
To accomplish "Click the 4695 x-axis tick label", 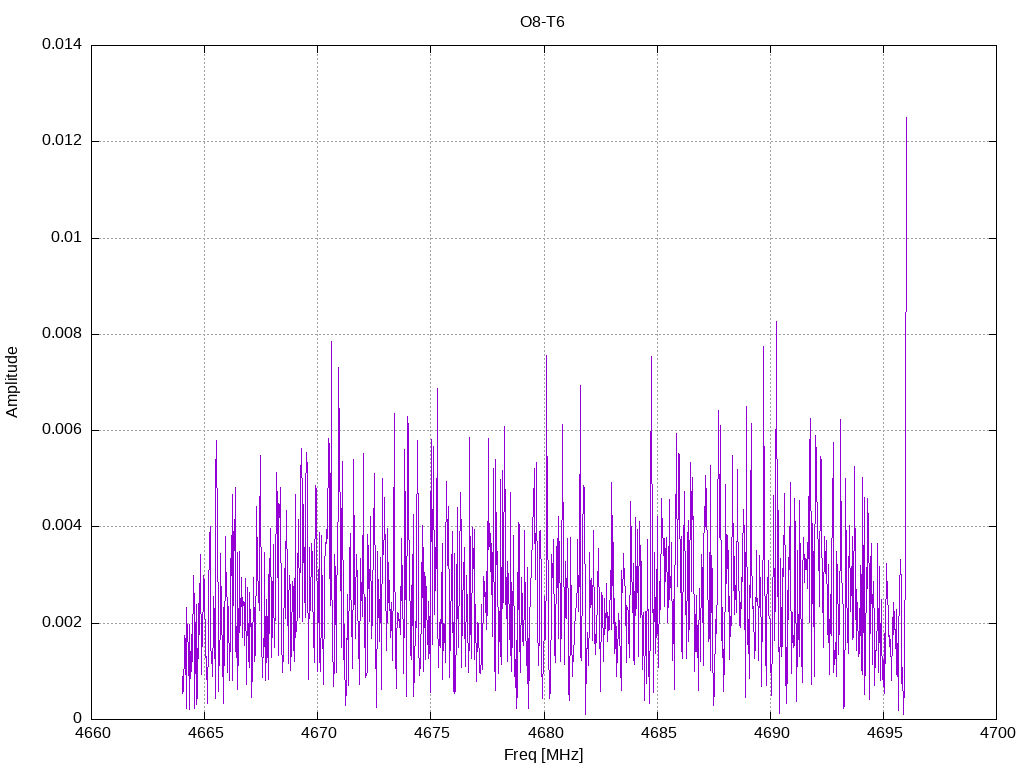I will click(884, 733).
